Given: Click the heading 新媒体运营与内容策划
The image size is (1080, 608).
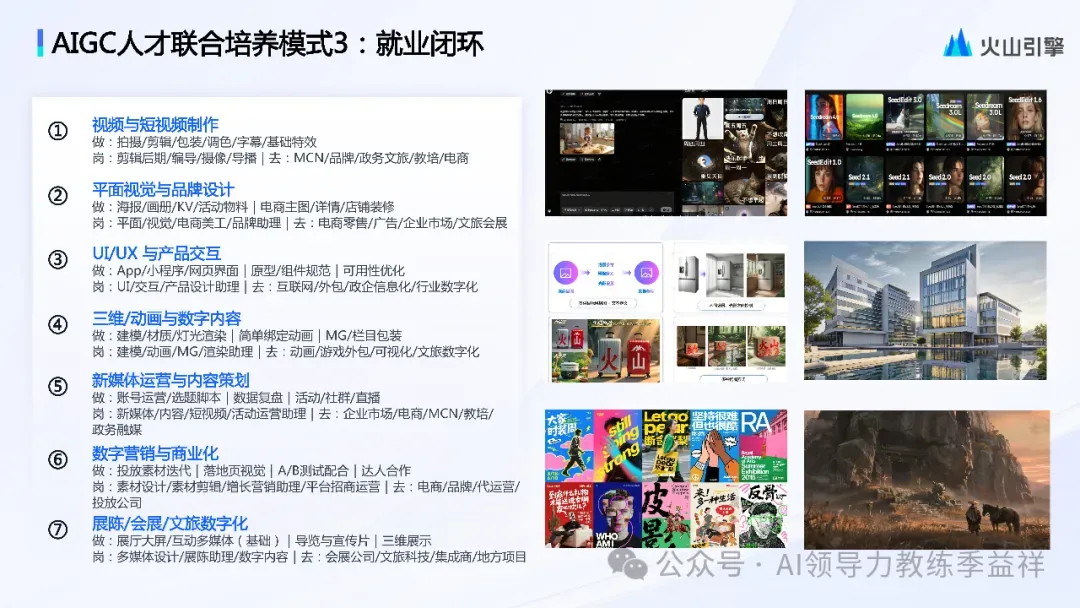Looking at the screenshot, I should [x=171, y=380].
